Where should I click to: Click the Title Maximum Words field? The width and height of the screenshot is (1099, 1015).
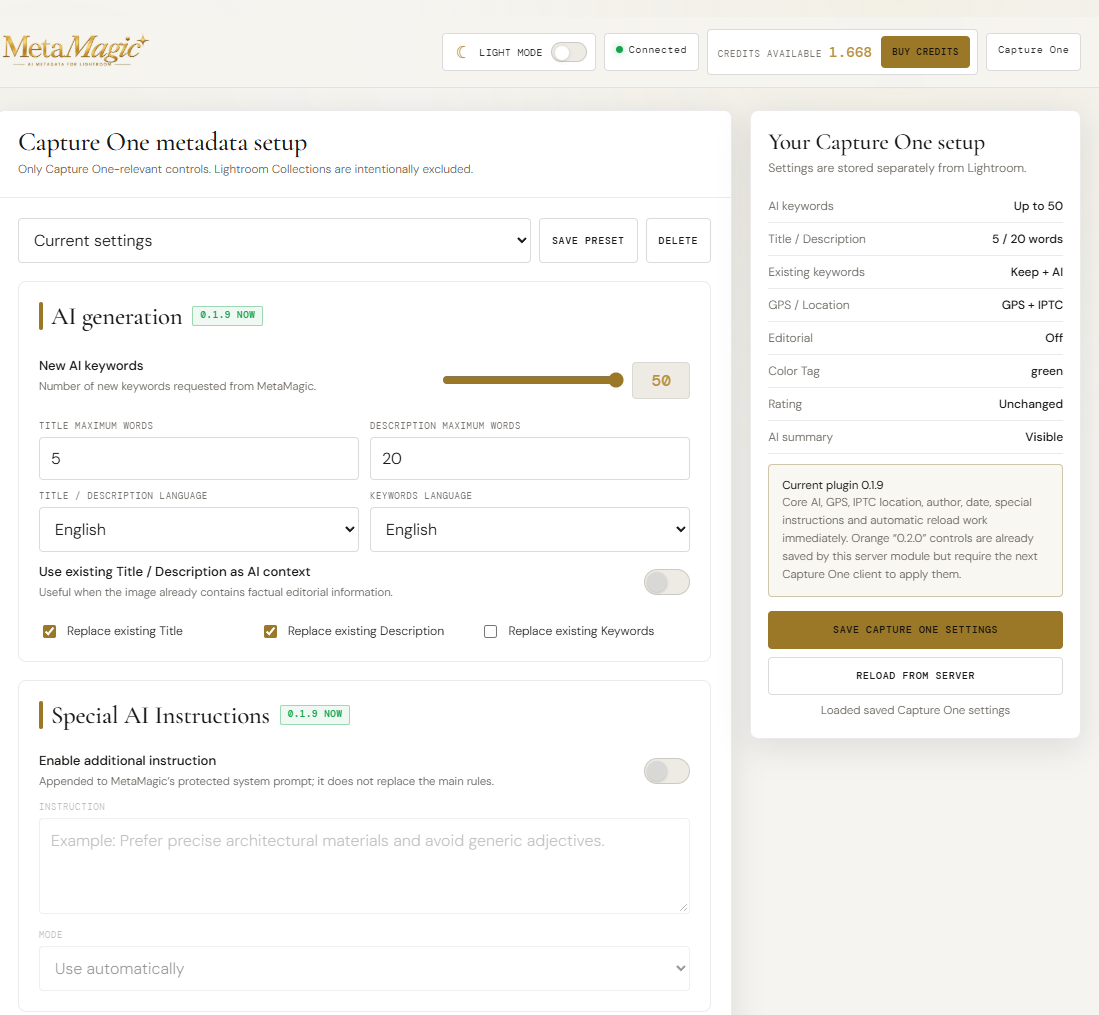click(x=199, y=458)
